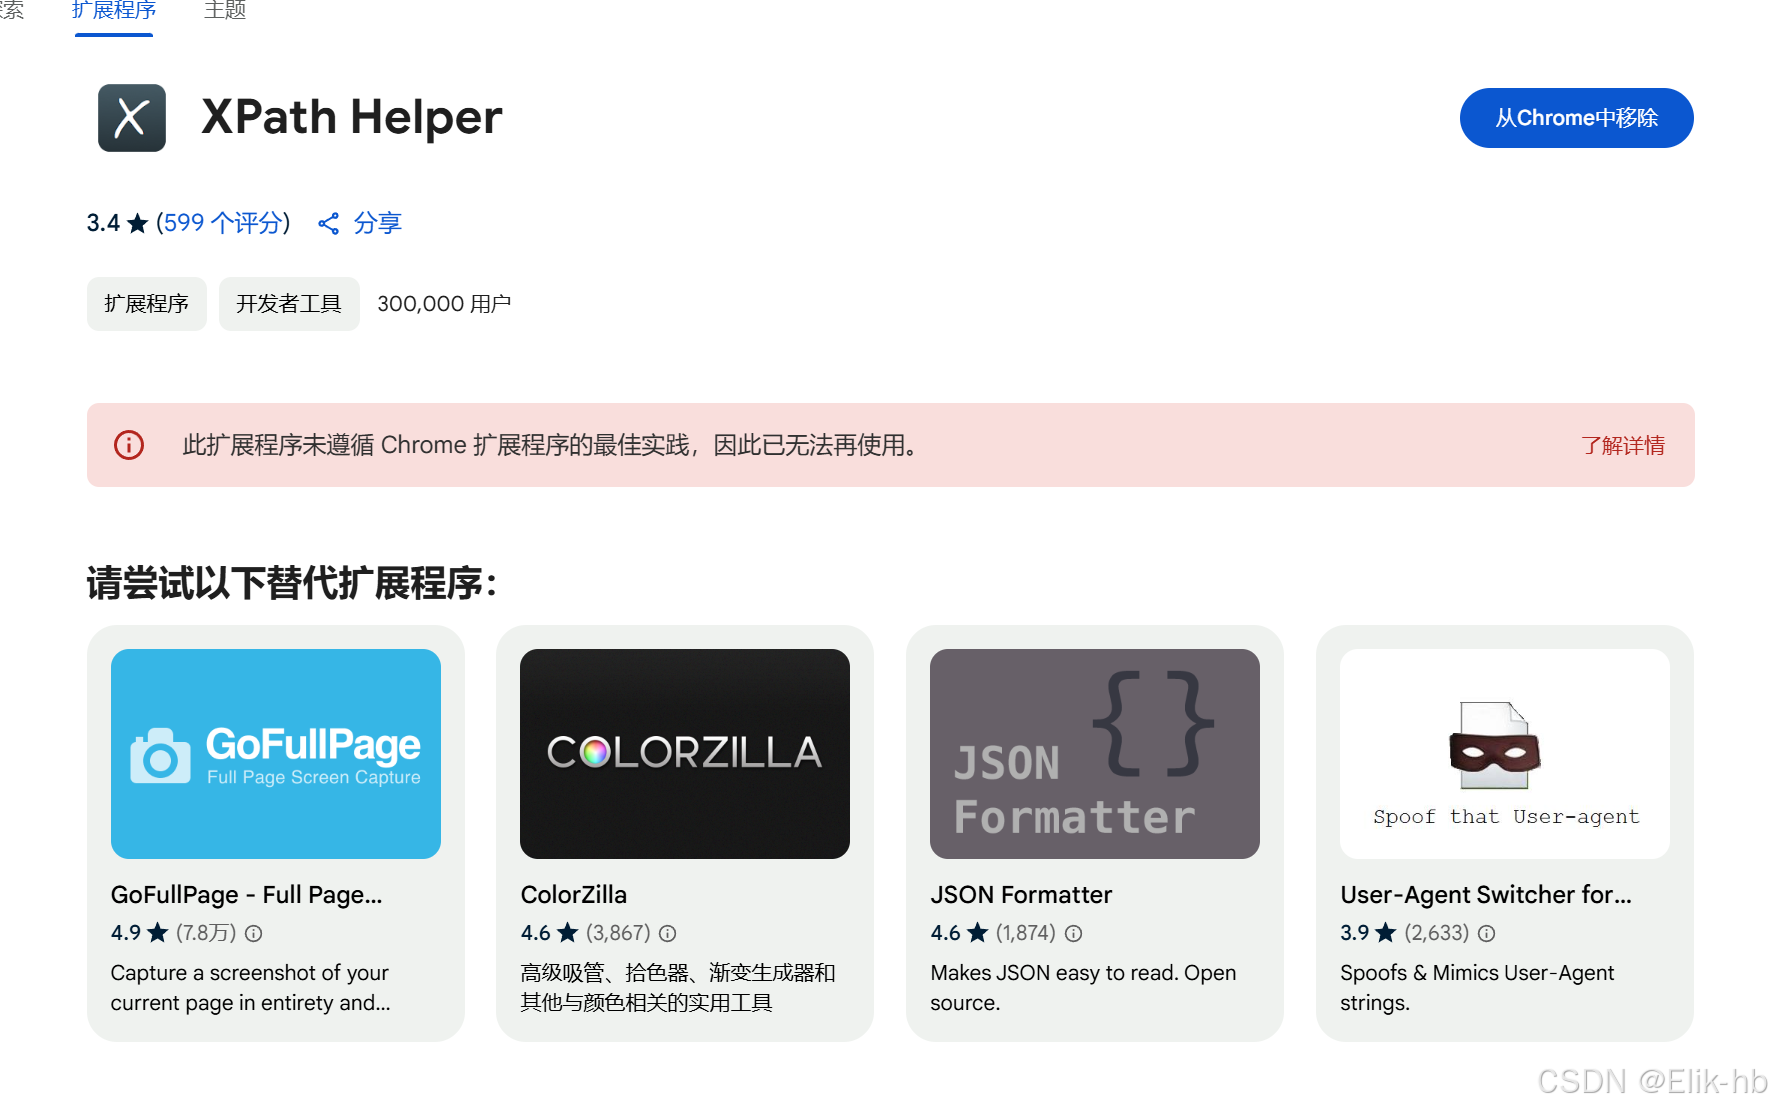
Task: Click the XPath Helper extension icon
Action: click(131, 117)
